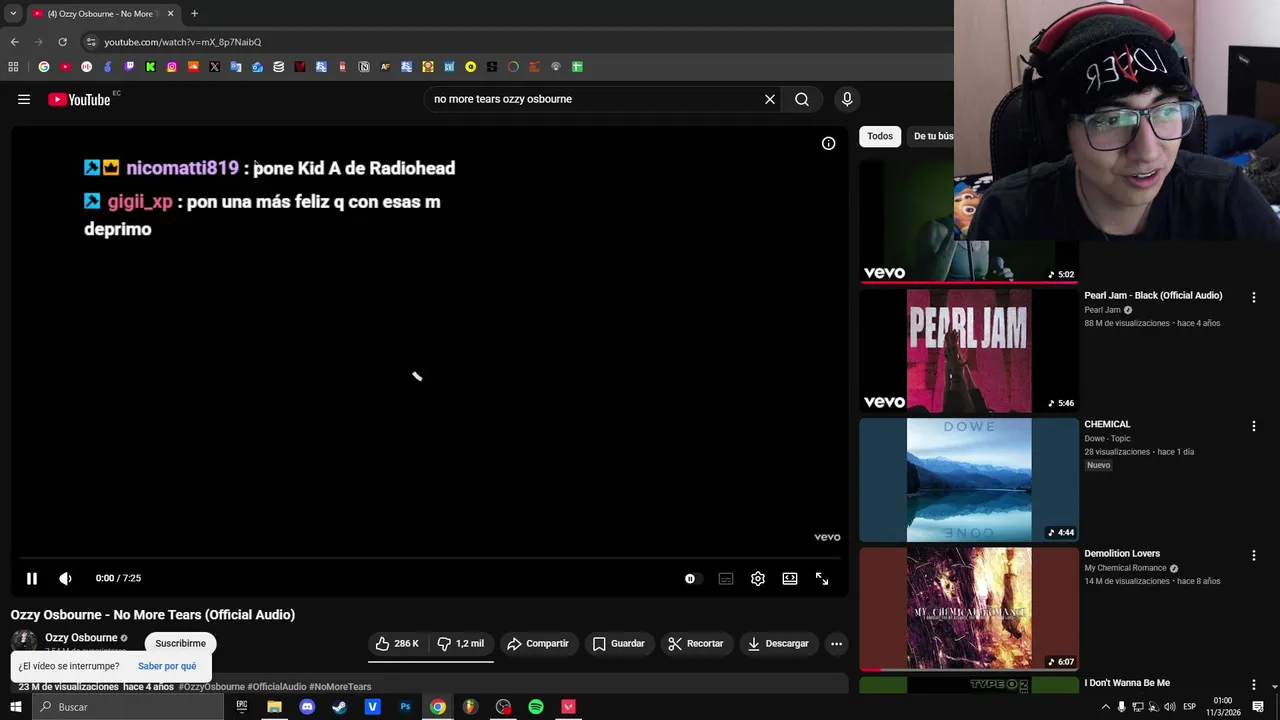Open the Google bookmark

coord(43,67)
